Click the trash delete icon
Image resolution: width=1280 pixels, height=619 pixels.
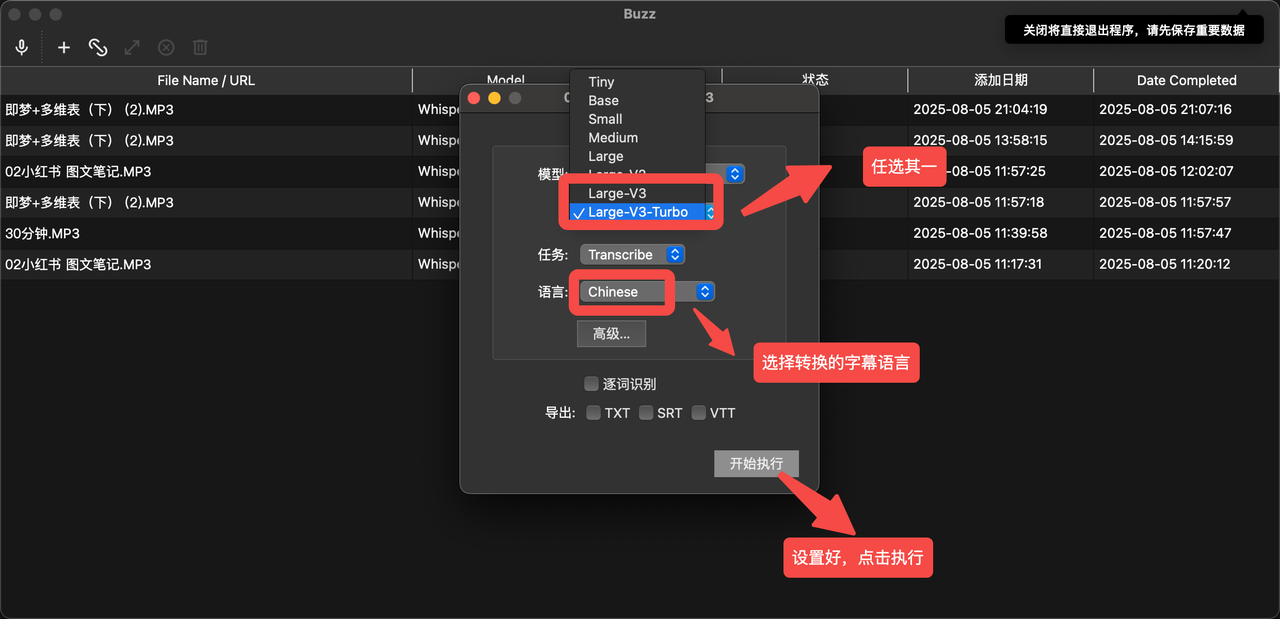tap(200, 47)
